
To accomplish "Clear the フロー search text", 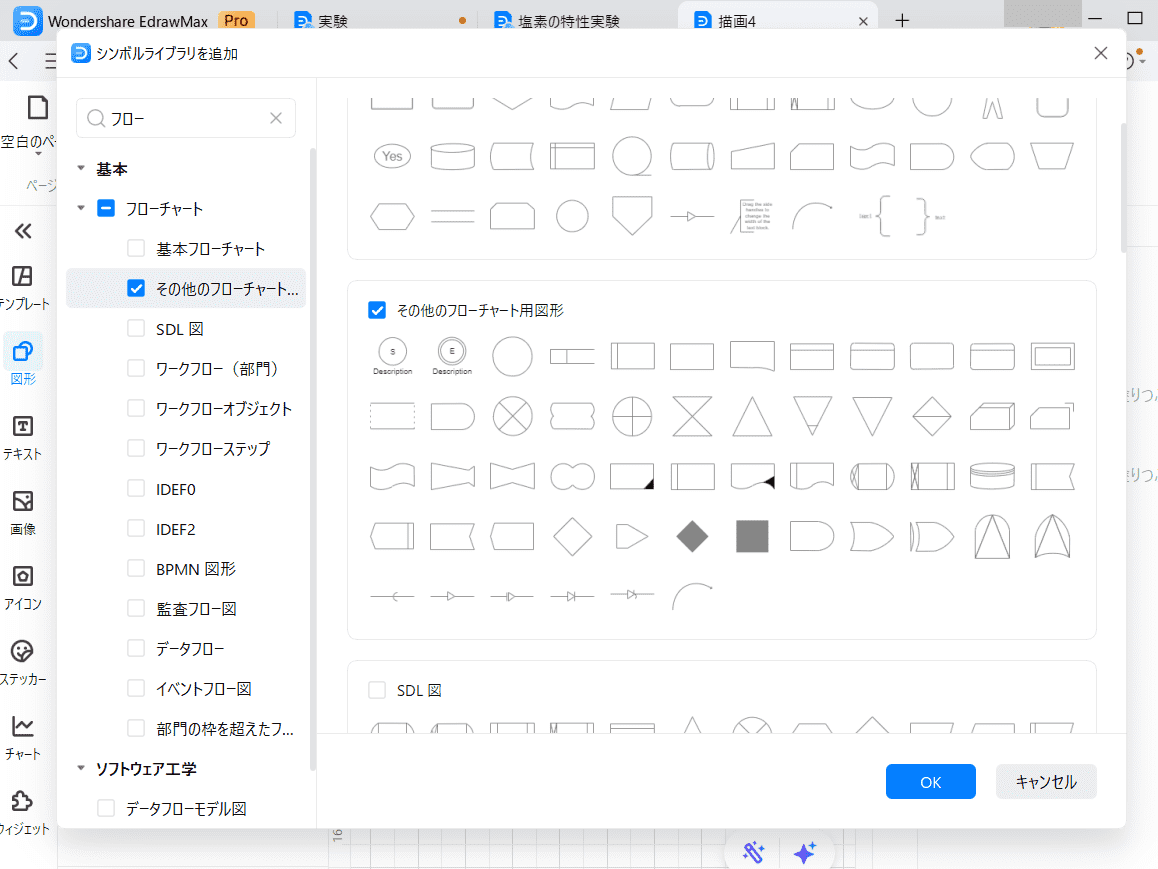I will pyautogui.click(x=276, y=118).
